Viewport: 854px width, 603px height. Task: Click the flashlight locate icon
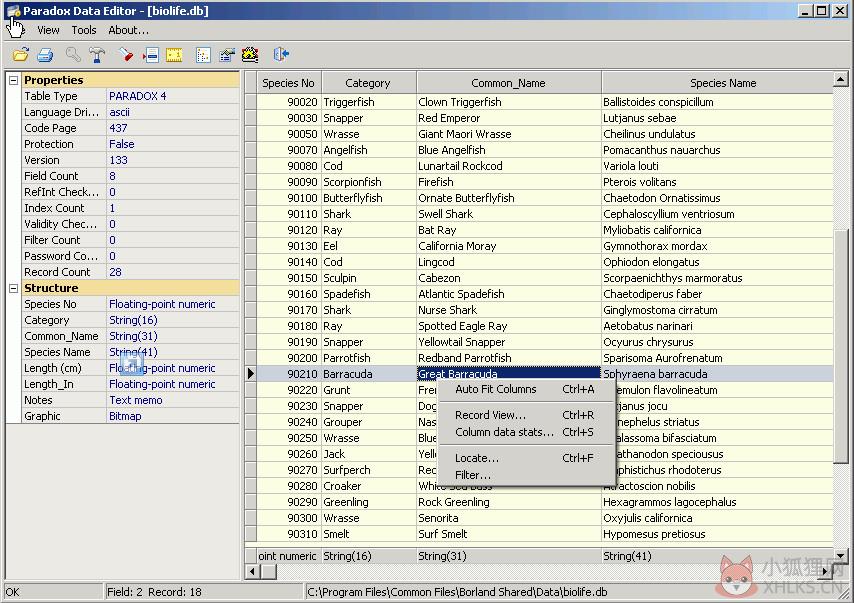[126, 54]
